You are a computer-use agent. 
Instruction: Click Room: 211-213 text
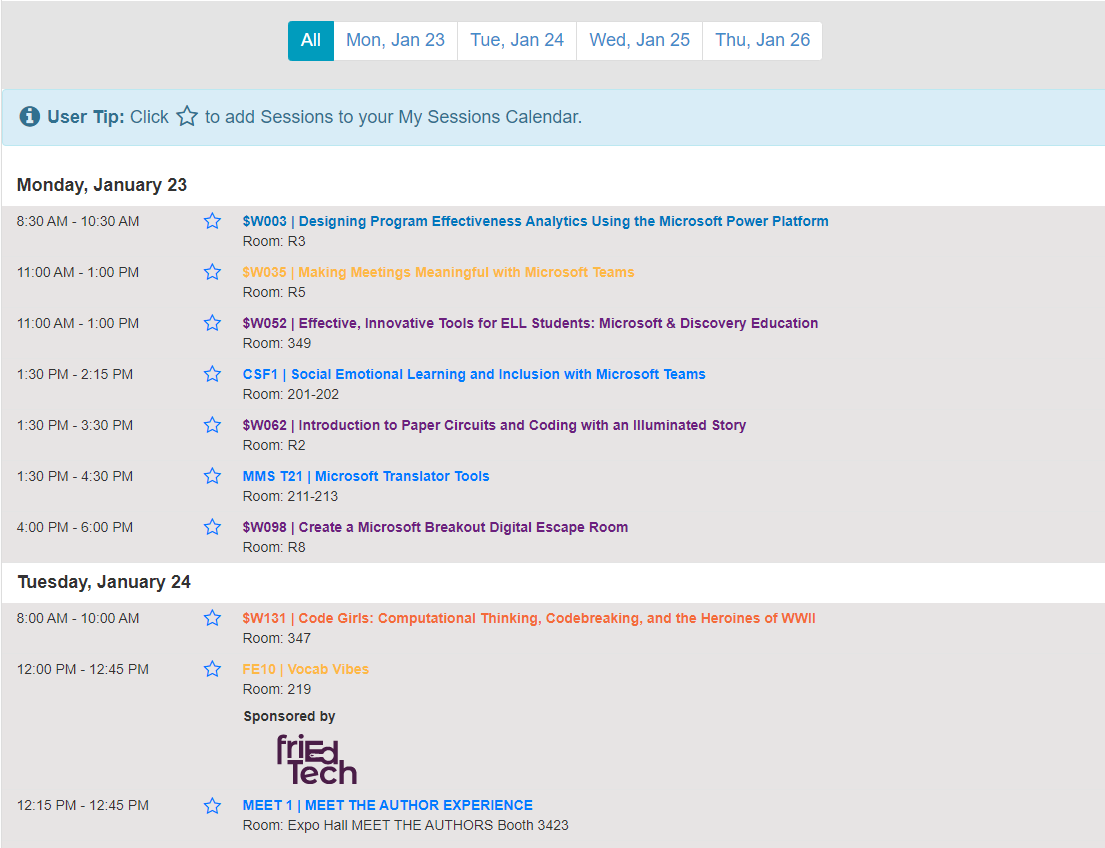290,496
